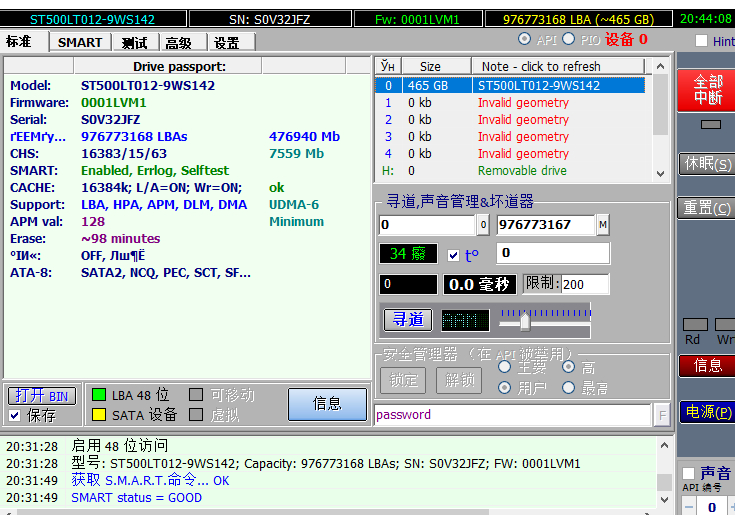Click the small indicator below 全部中断
Image resolution: width=735 pixels, height=515 pixels.
click(x=711, y=125)
